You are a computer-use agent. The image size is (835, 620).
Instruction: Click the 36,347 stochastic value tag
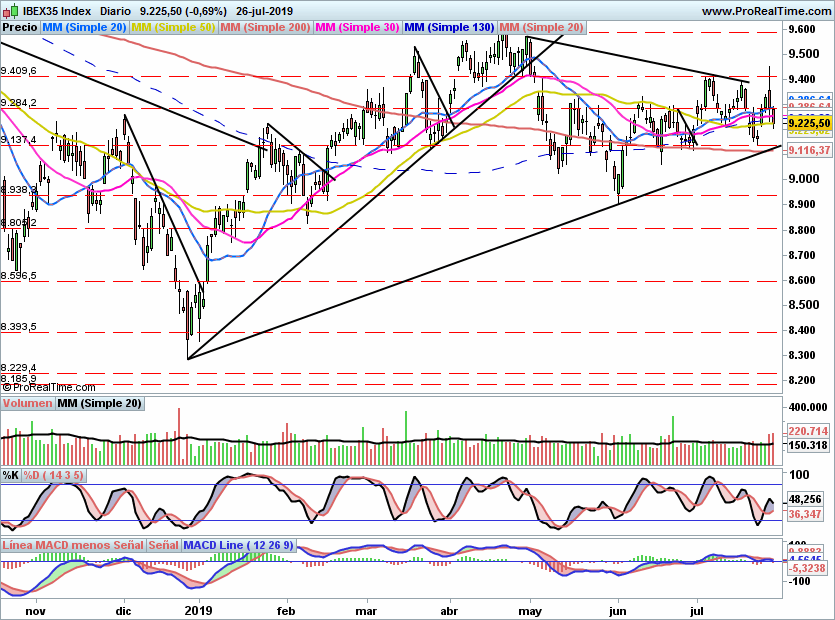805,514
